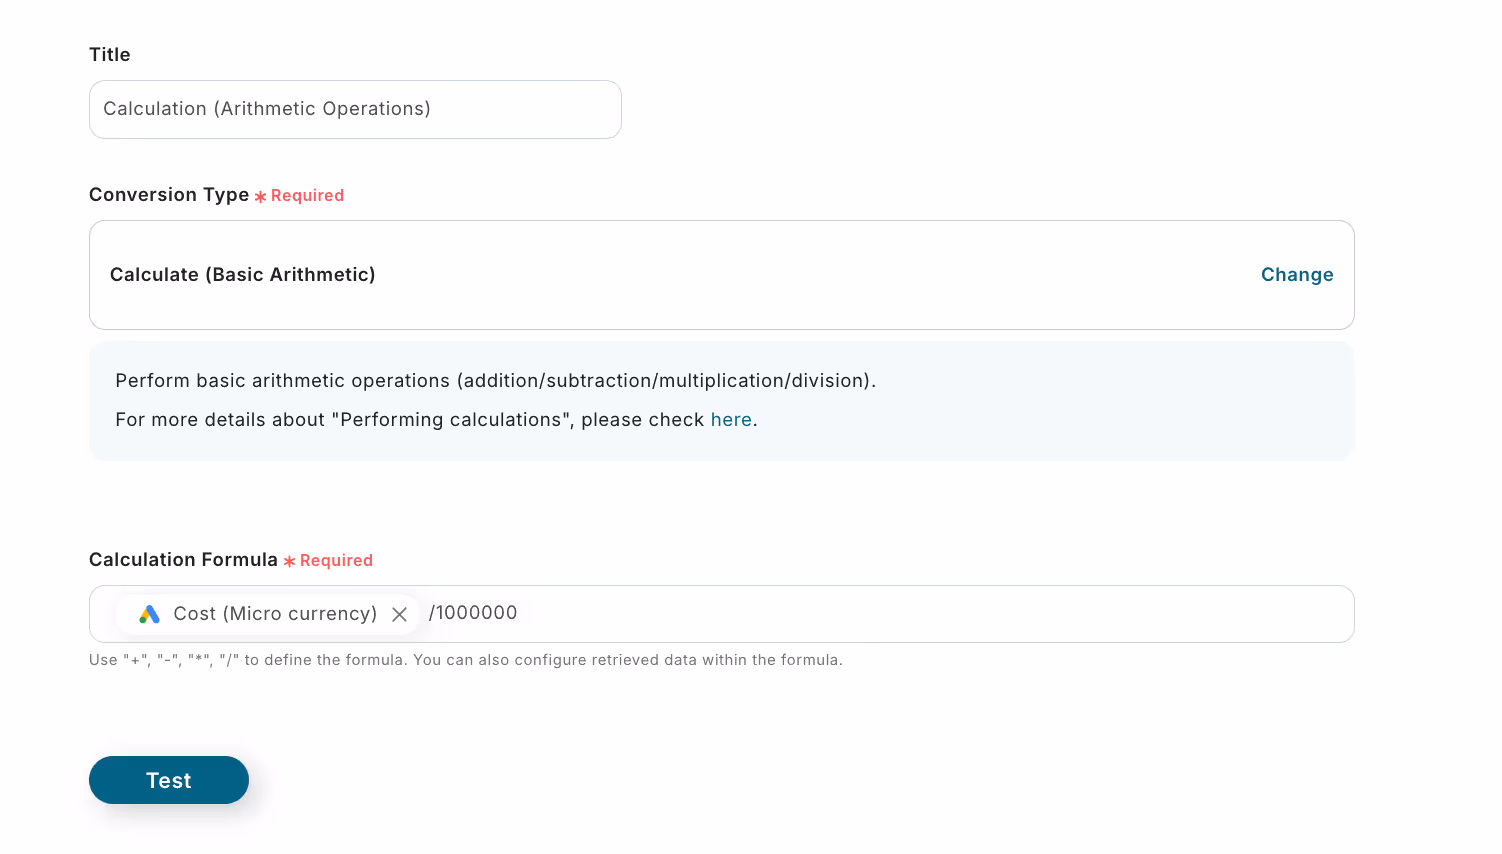Click the Conversion Type label
1502x854 pixels.
[x=169, y=195]
